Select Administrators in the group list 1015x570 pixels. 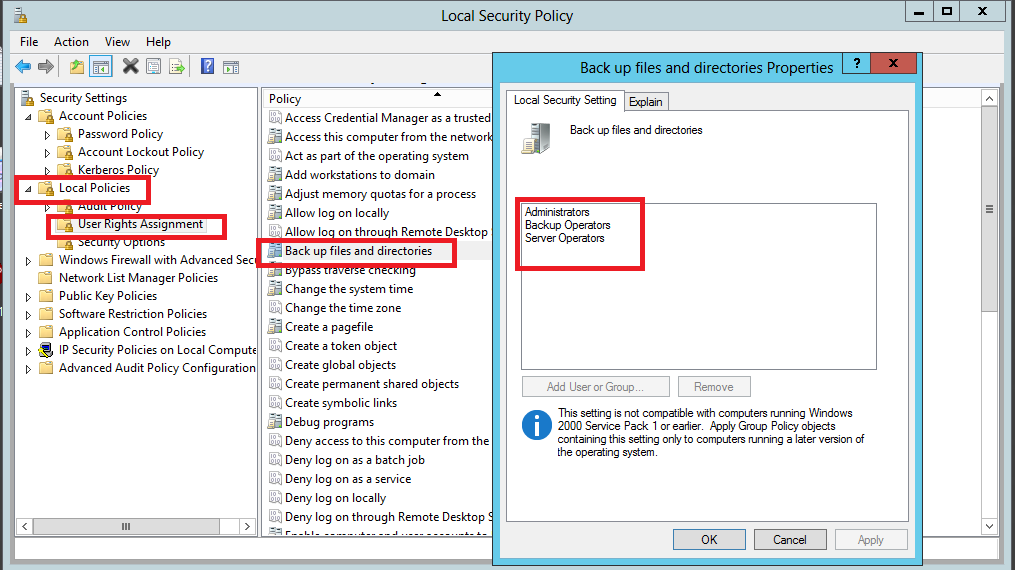click(x=557, y=212)
